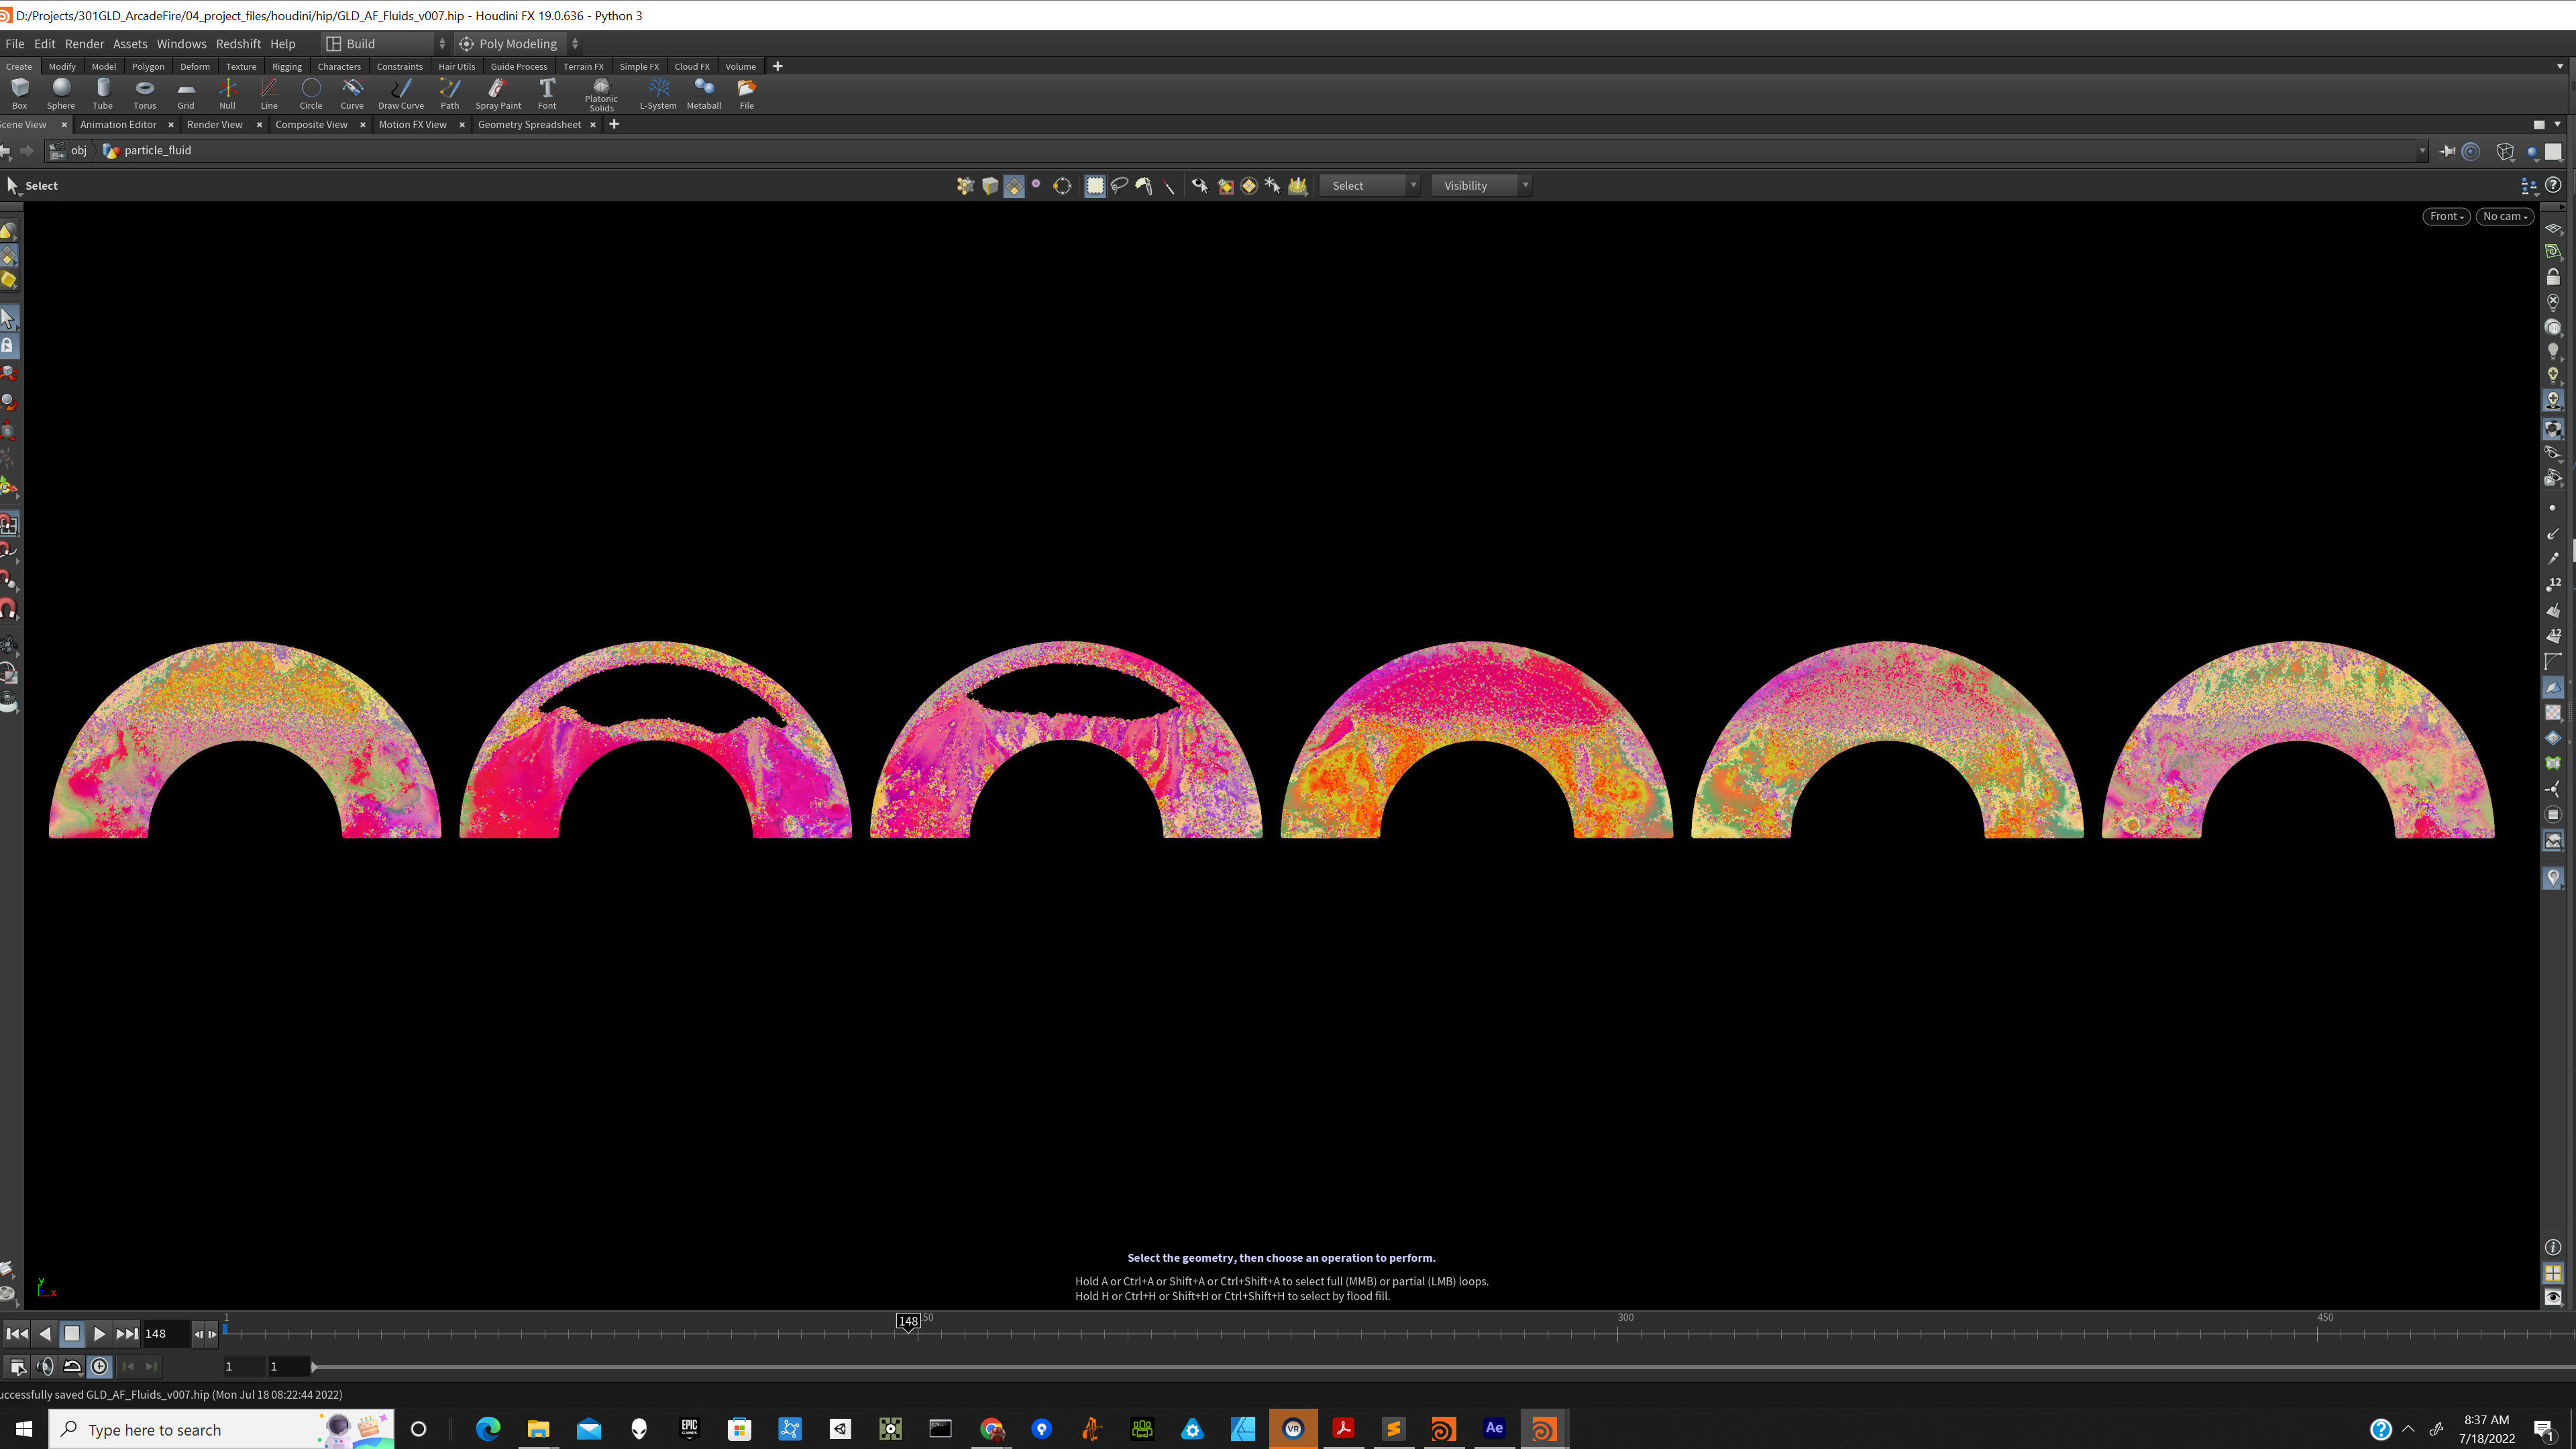The width and height of the screenshot is (2576, 1449).
Task: Close the Animation Editor tab
Action: tap(171, 124)
